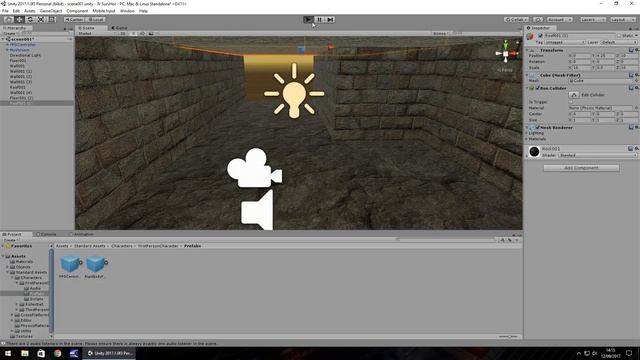Select the Rotate tool in toolbar
The width and height of the screenshot is (640, 360).
pyautogui.click(x=30, y=20)
